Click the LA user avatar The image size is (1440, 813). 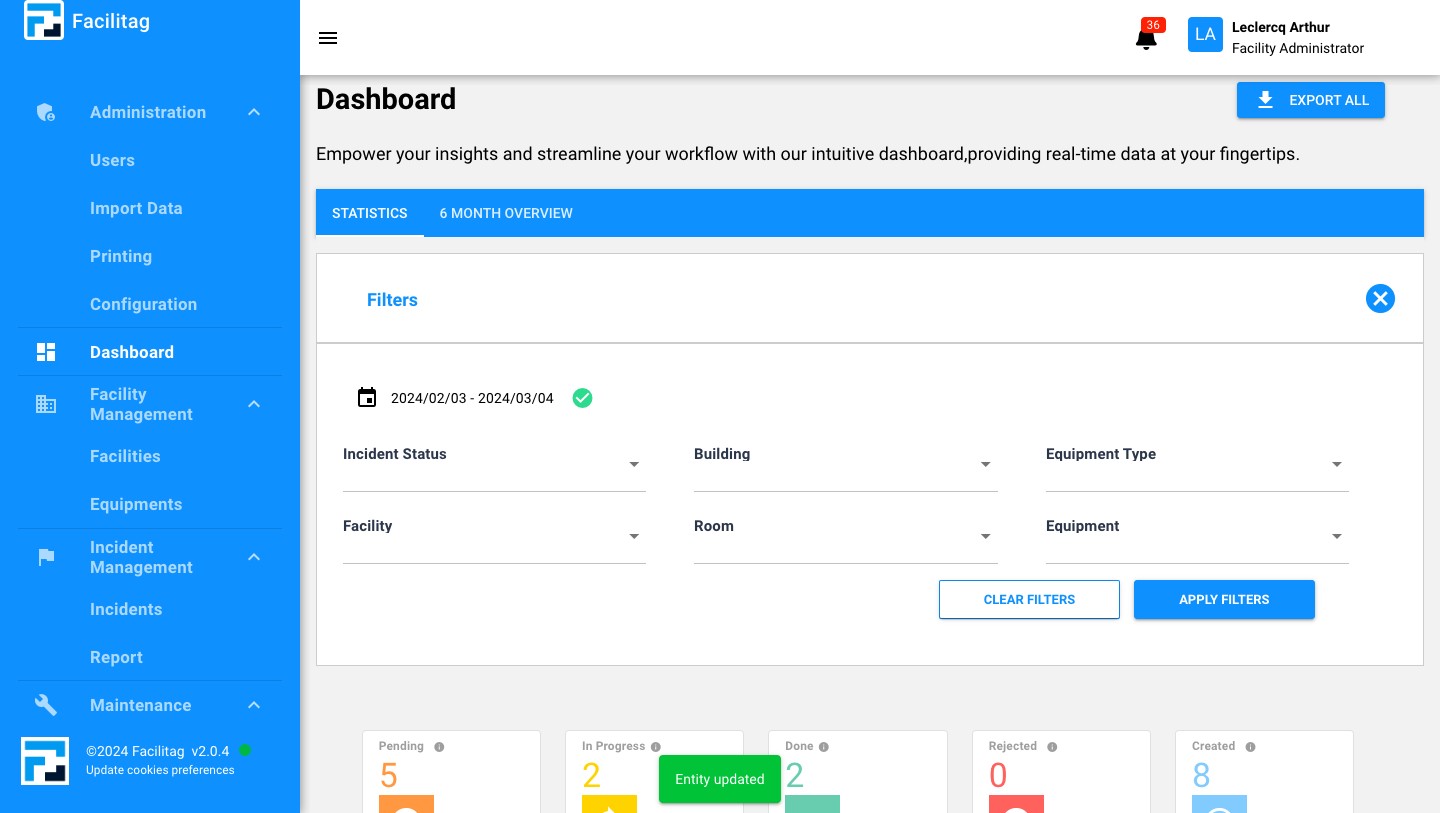pos(1205,35)
